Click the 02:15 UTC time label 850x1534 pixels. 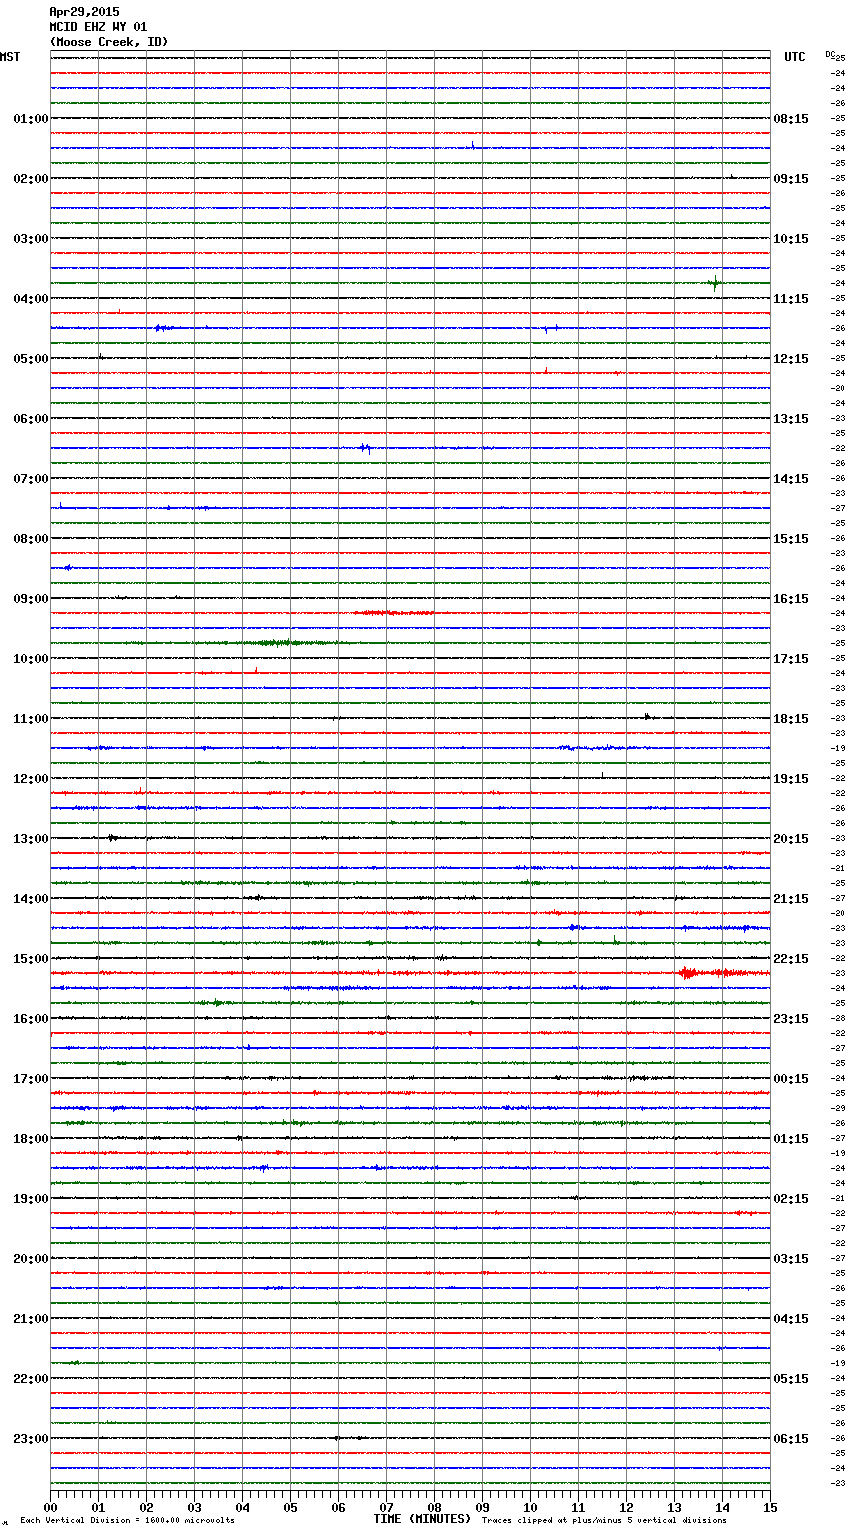(x=791, y=1199)
